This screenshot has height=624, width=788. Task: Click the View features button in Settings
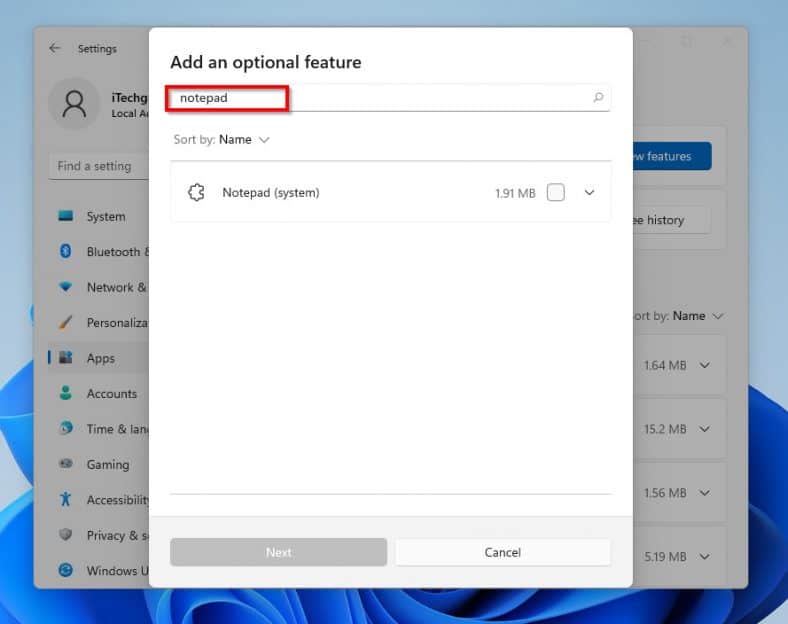pyautogui.click(x=672, y=156)
